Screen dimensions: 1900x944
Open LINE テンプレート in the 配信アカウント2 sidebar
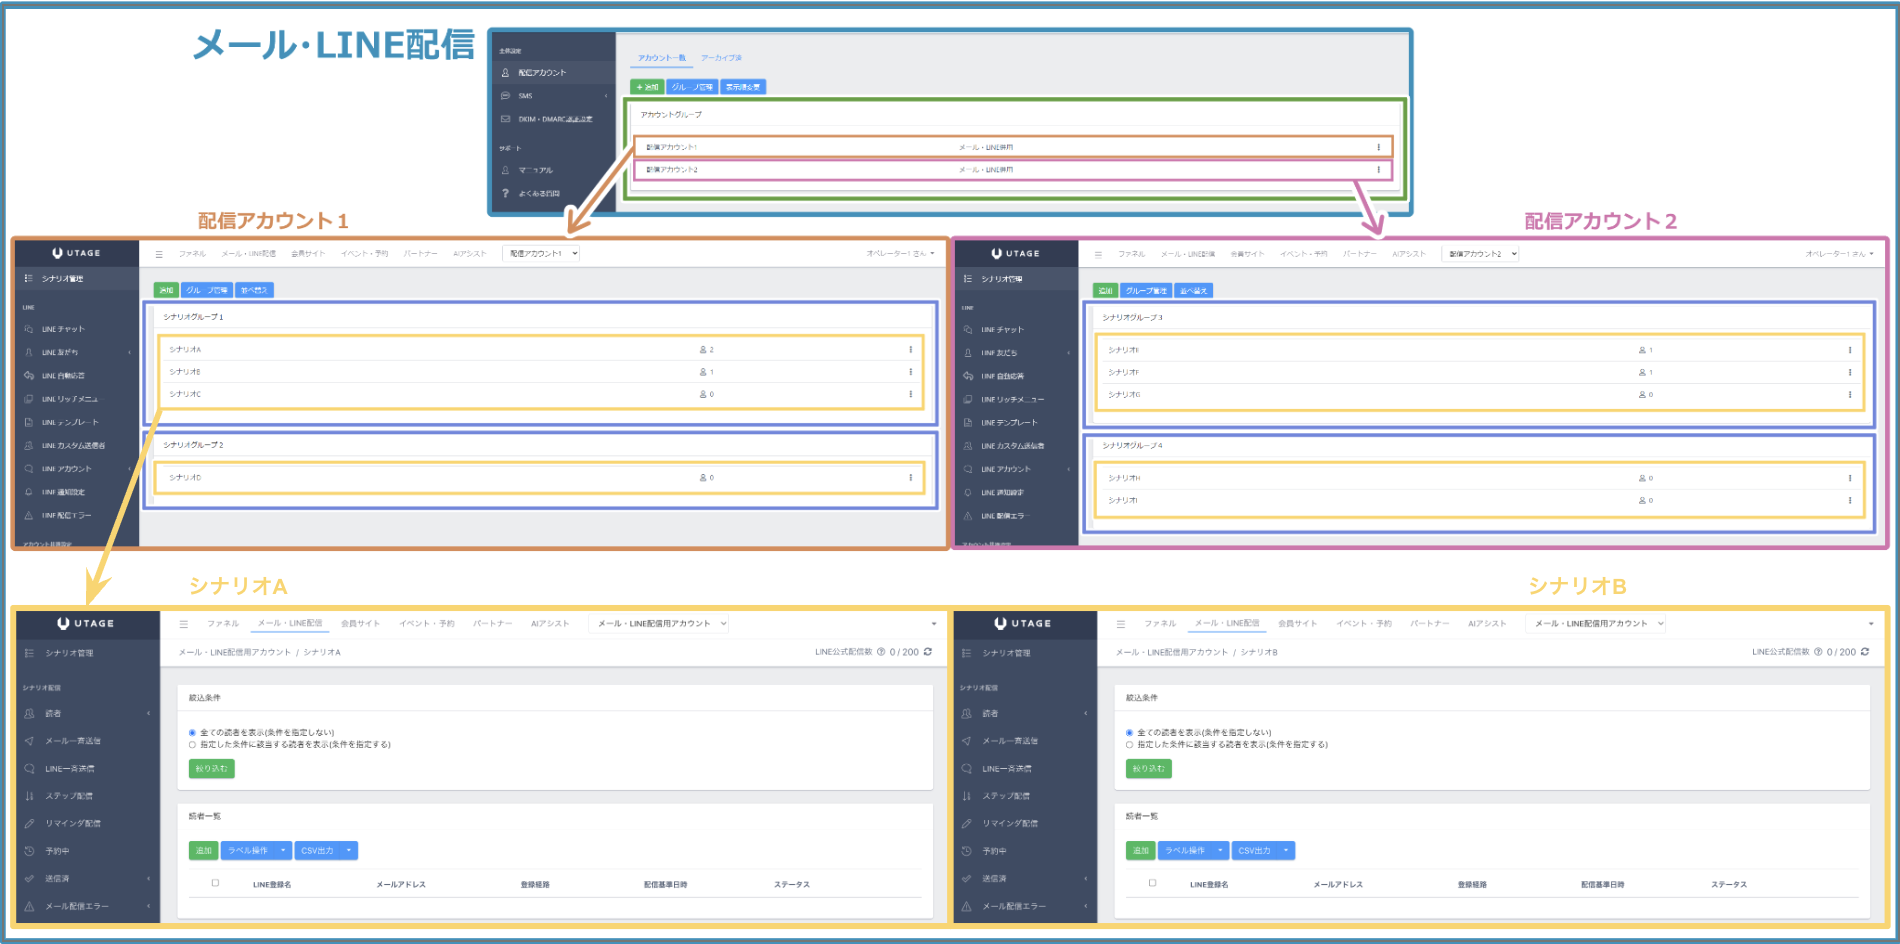[1008, 423]
